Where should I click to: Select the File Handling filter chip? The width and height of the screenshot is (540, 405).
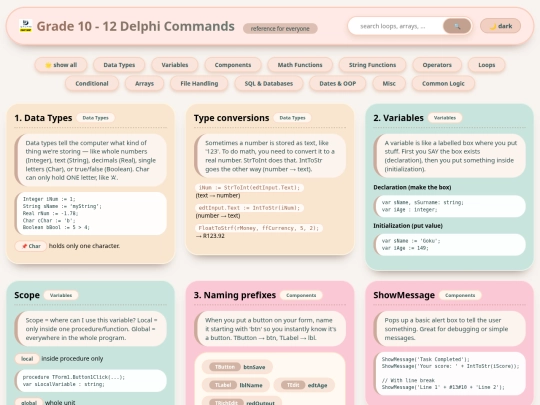[x=199, y=83]
